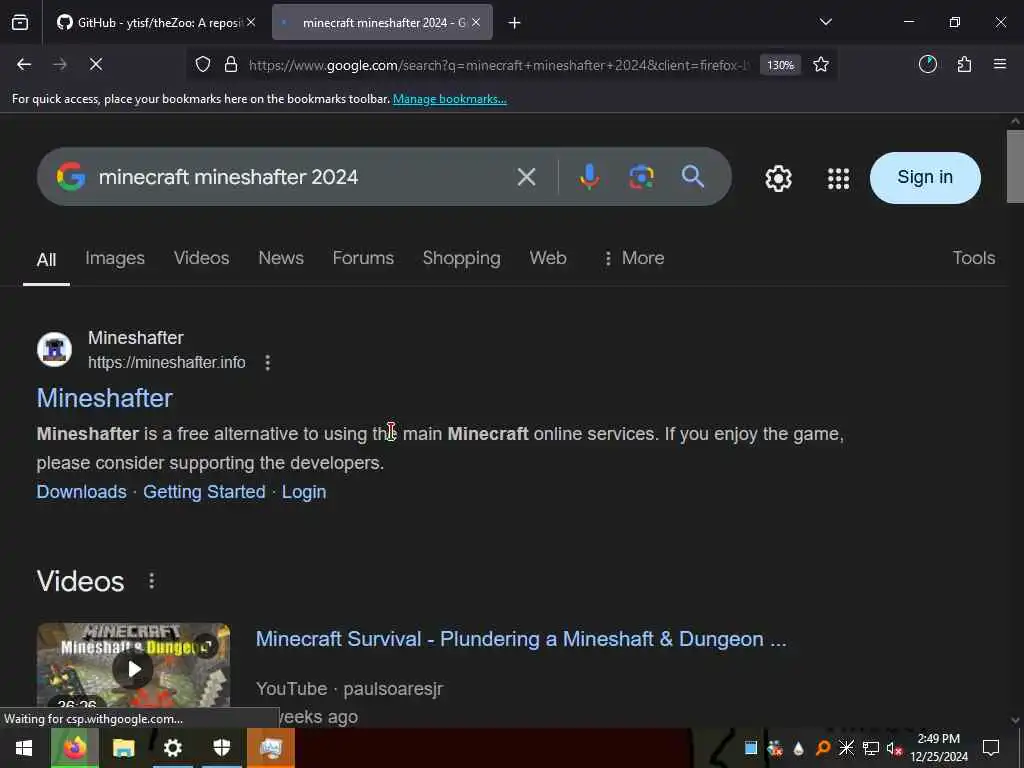Open tracking protection shield icon
This screenshot has width=1024, height=768.
203,65
